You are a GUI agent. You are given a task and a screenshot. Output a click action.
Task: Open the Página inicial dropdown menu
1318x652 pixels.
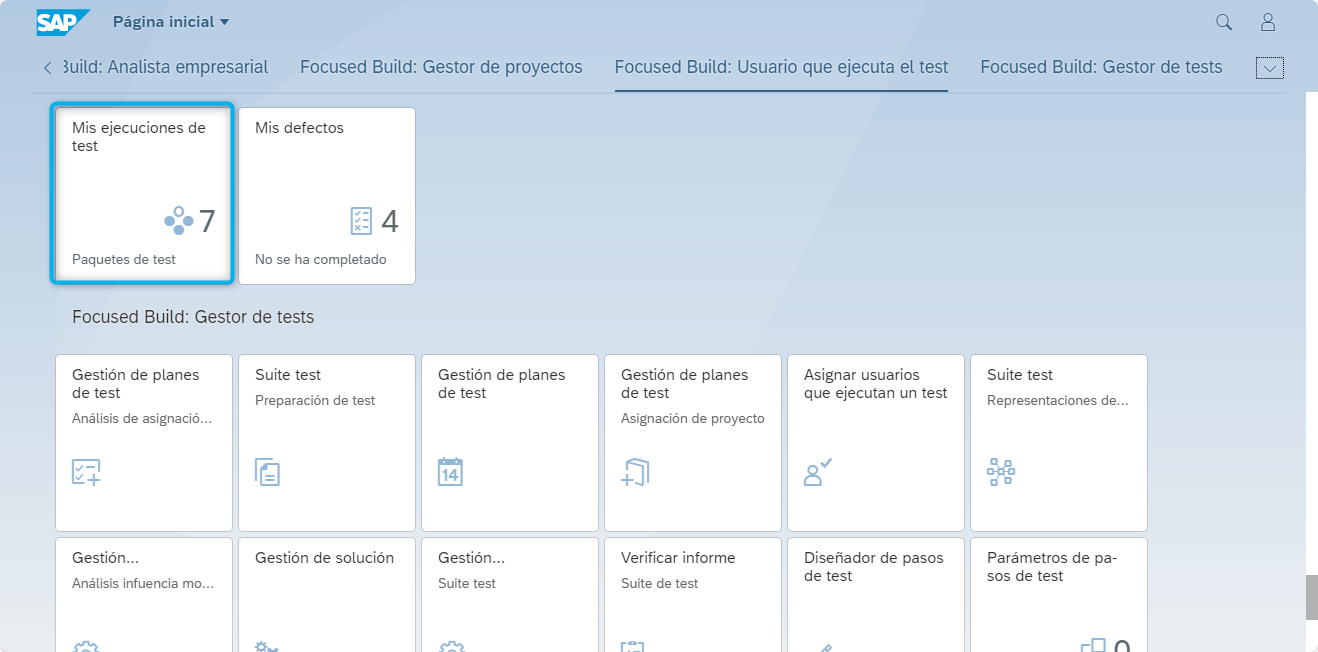point(171,22)
